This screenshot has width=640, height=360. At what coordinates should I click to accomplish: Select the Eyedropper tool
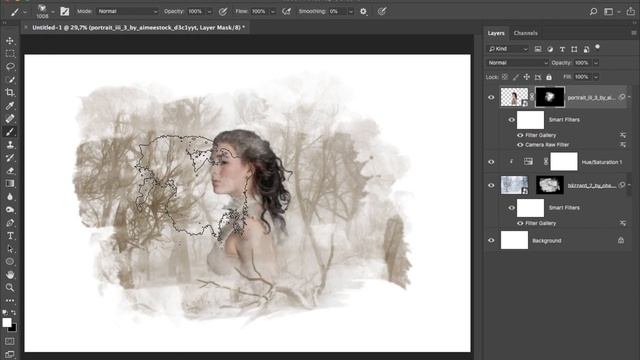click(x=10, y=106)
